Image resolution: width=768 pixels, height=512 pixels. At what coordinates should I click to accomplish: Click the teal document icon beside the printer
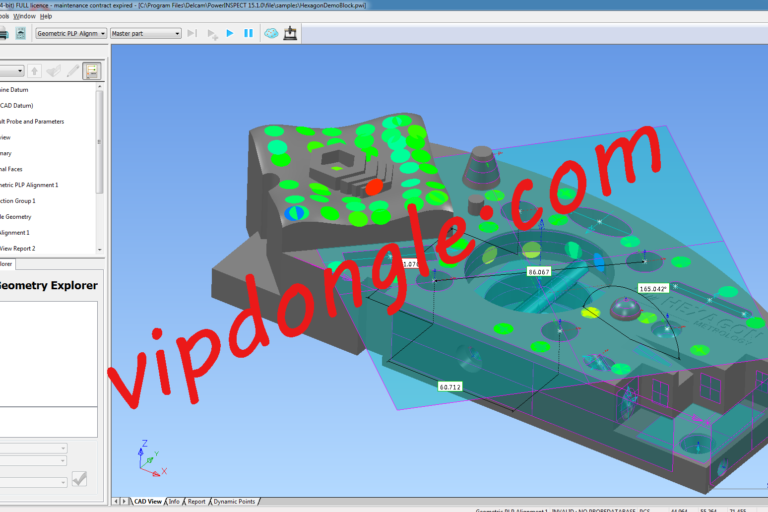click(21, 33)
